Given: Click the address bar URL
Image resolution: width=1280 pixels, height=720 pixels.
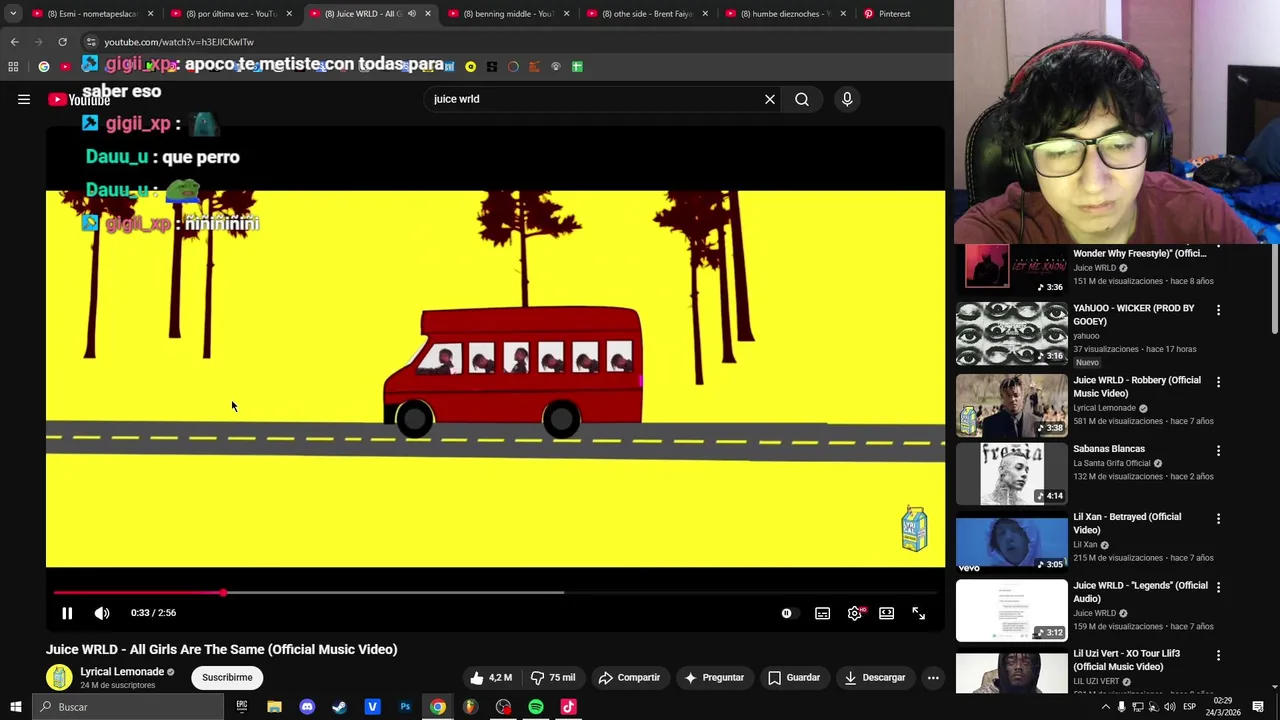Looking at the screenshot, I should pos(179,42).
